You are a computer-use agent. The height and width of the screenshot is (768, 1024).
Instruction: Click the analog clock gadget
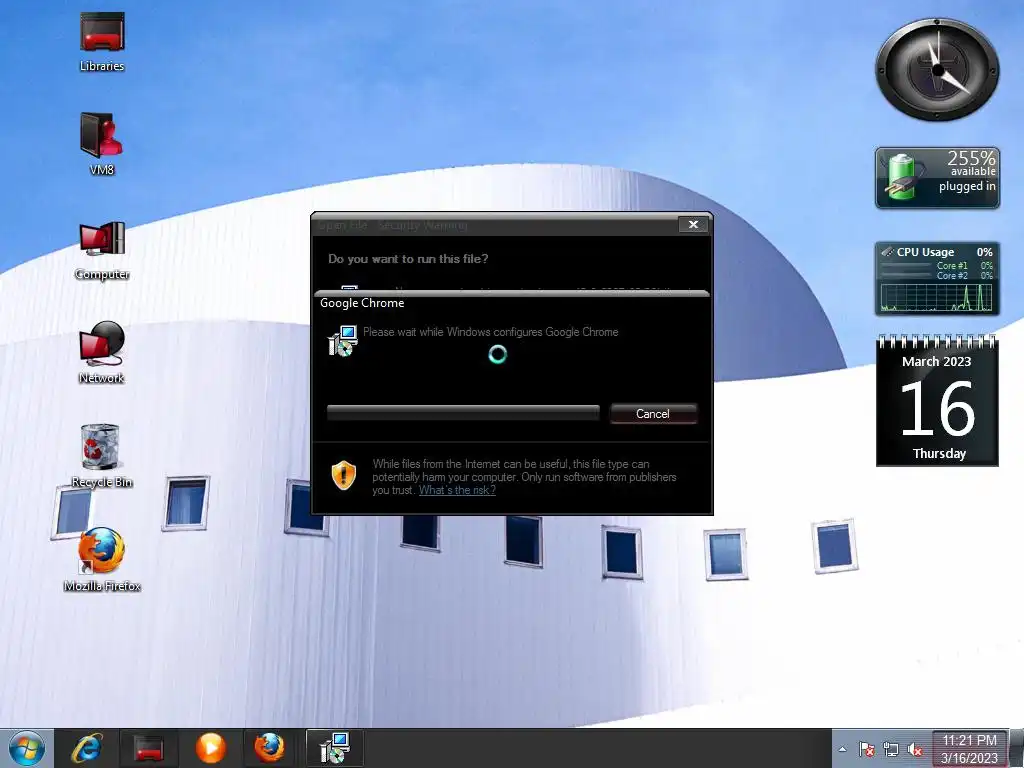(x=937, y=69)
